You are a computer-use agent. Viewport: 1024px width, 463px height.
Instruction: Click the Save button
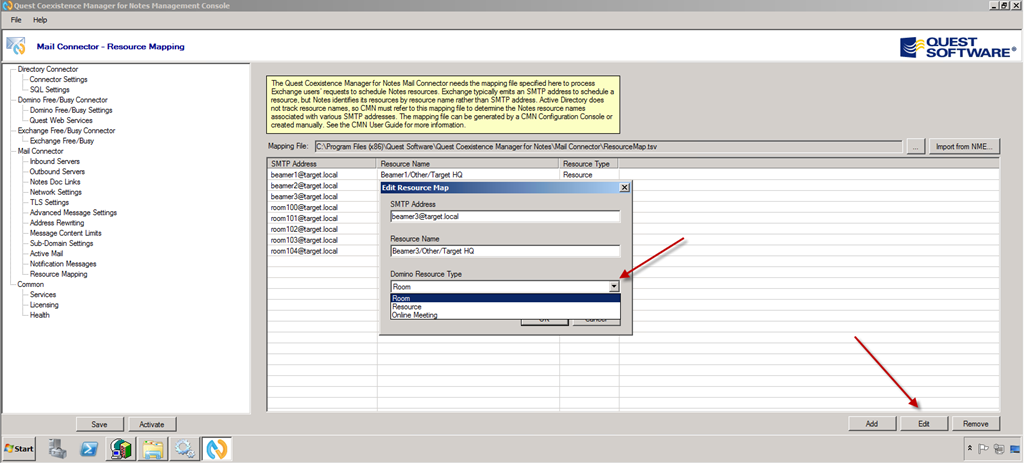pos(99,424)
